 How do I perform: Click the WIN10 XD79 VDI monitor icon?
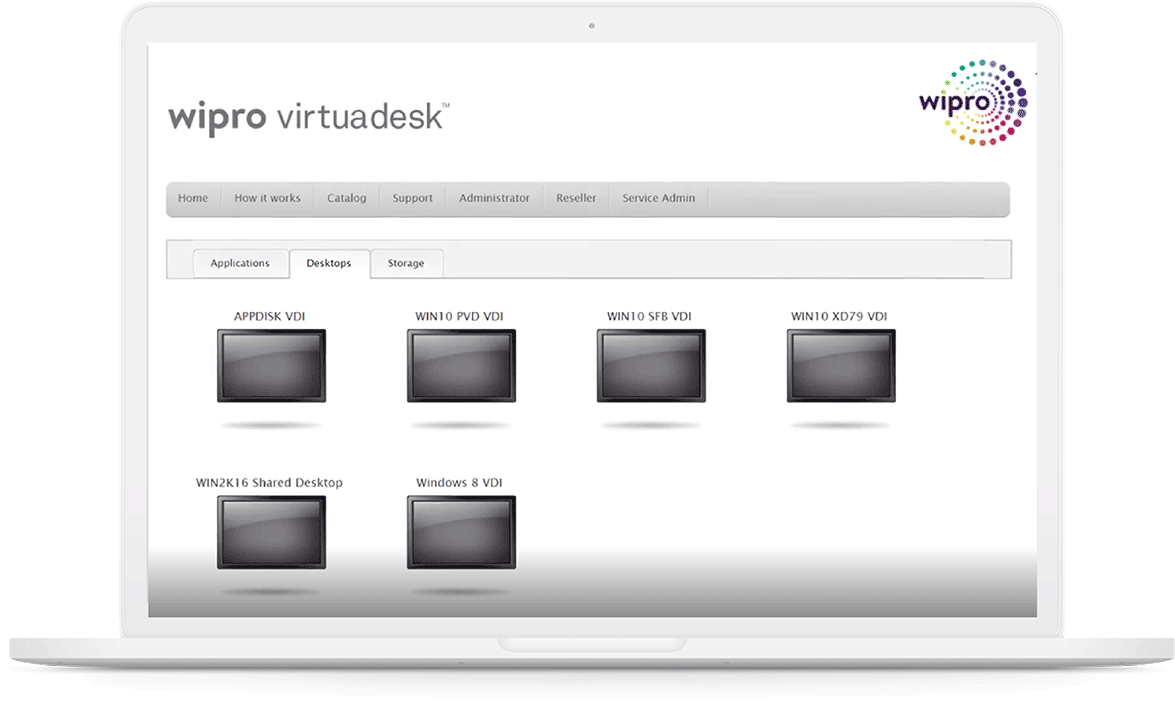841,366
